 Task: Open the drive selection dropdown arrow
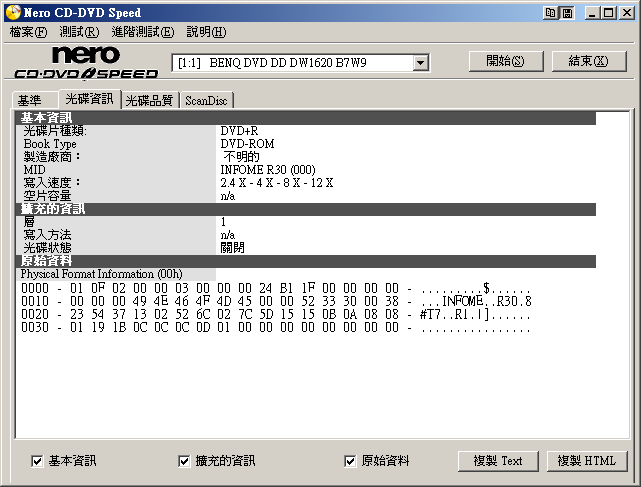[x=420, y=63]
